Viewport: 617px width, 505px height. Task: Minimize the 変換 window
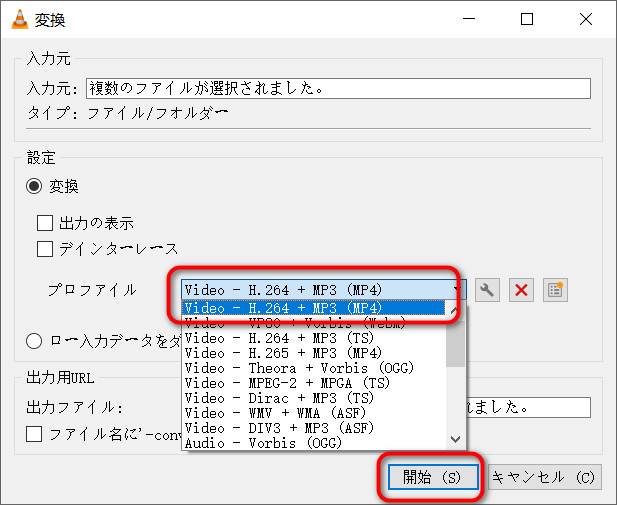coord(469,19)
